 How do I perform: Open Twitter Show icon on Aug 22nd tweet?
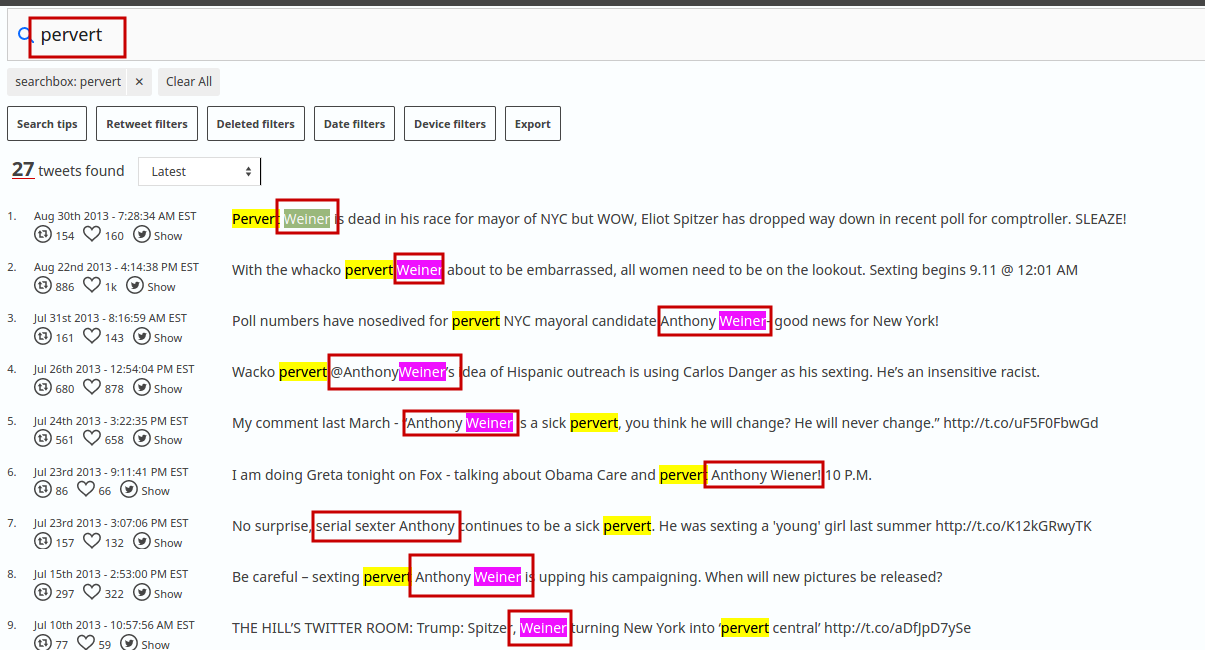(x=135, y=285)
